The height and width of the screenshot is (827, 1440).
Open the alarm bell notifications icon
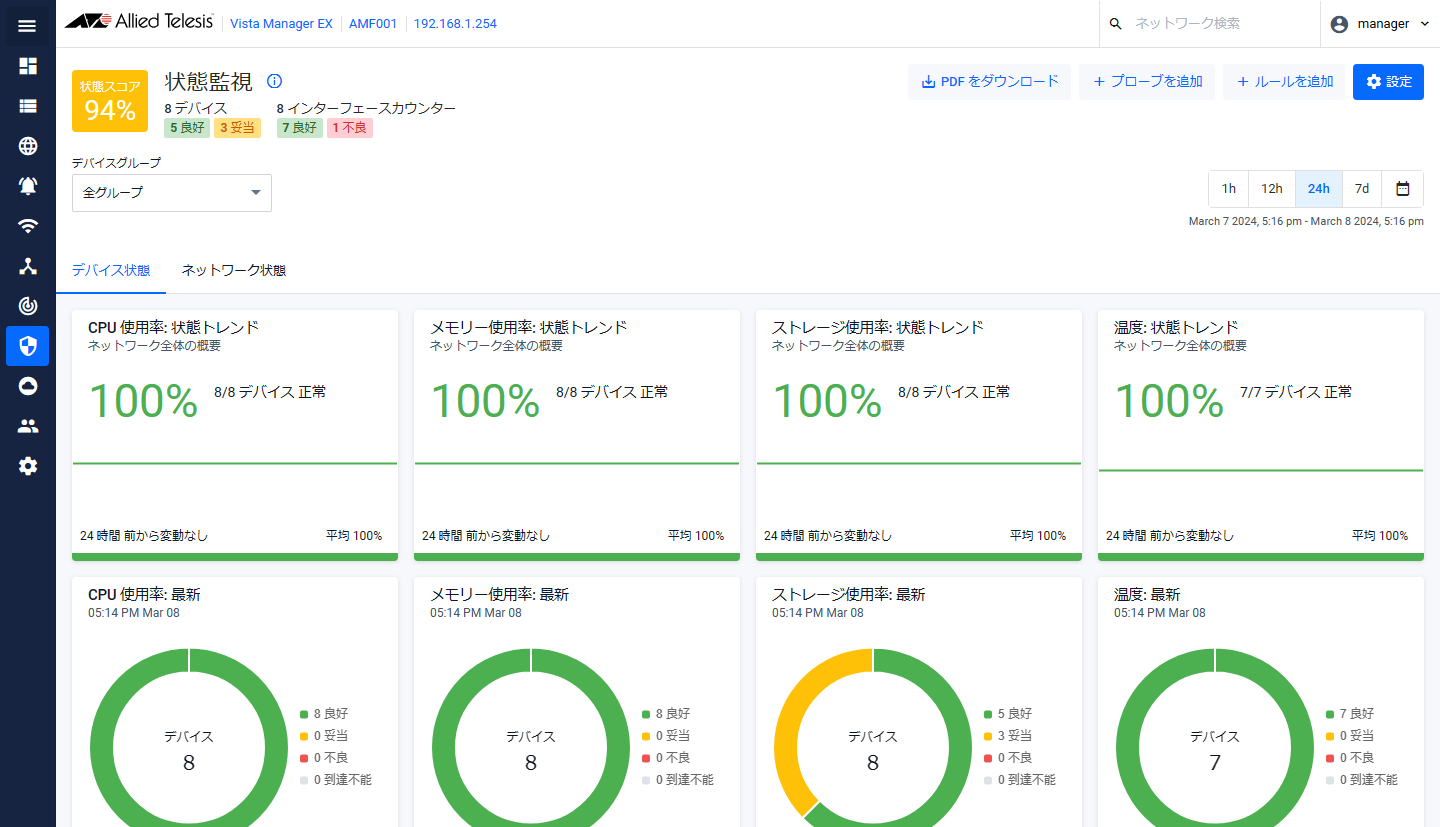point(28,186)
